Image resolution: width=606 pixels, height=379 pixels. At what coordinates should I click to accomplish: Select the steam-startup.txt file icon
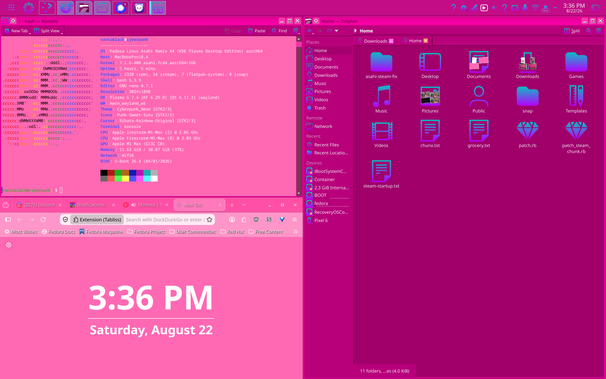[x=381, y=171]
